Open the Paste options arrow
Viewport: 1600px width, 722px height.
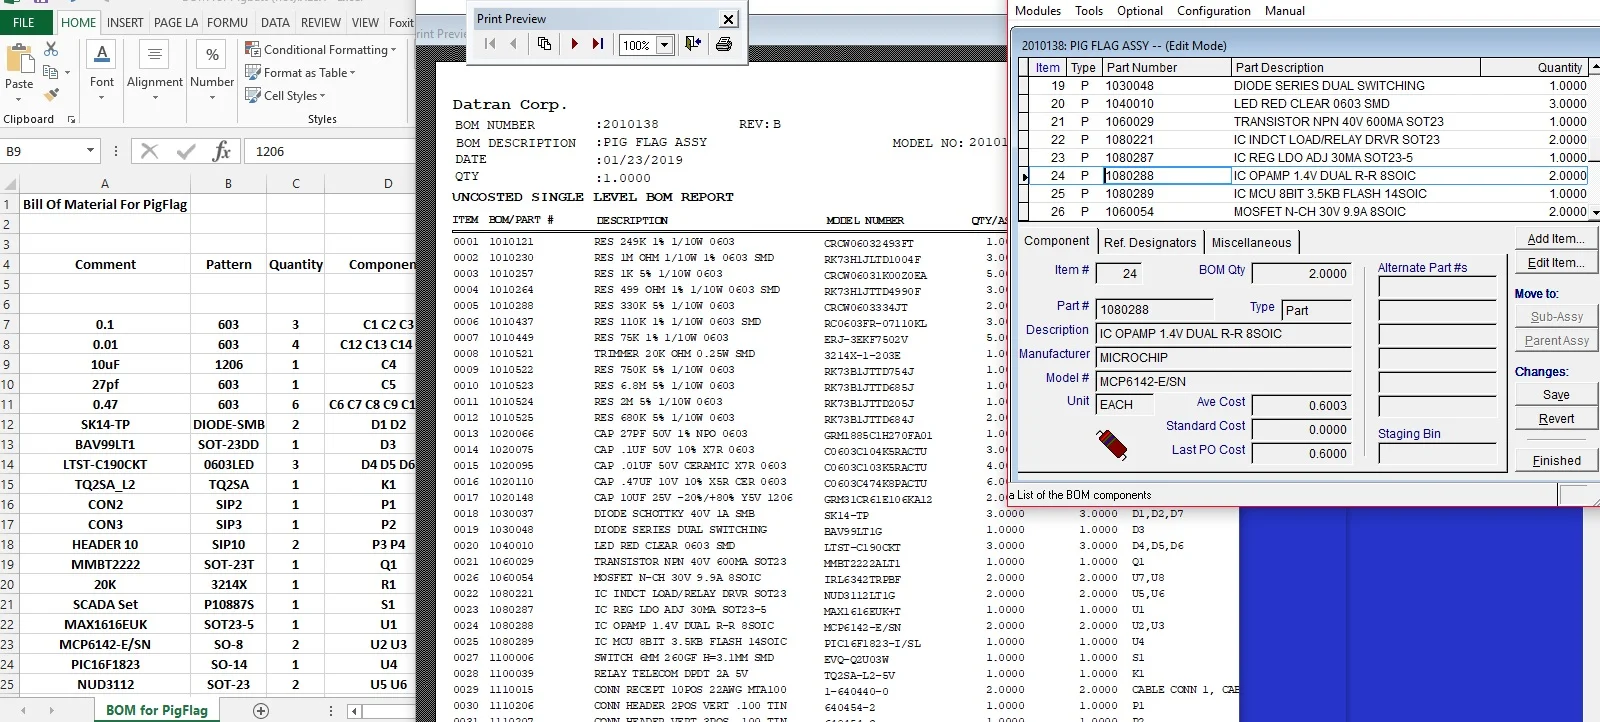19,98
